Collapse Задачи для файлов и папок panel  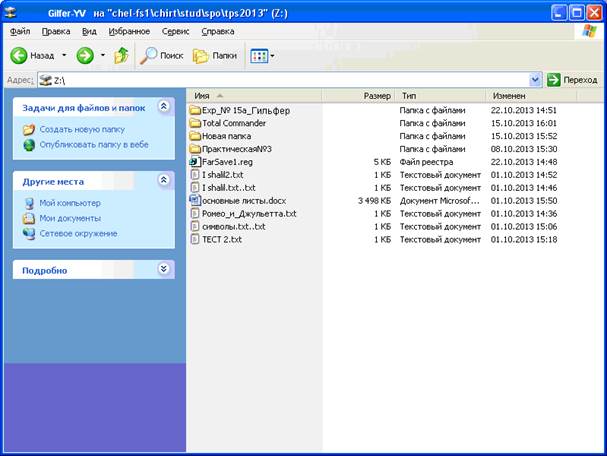[x=164, y=106]
